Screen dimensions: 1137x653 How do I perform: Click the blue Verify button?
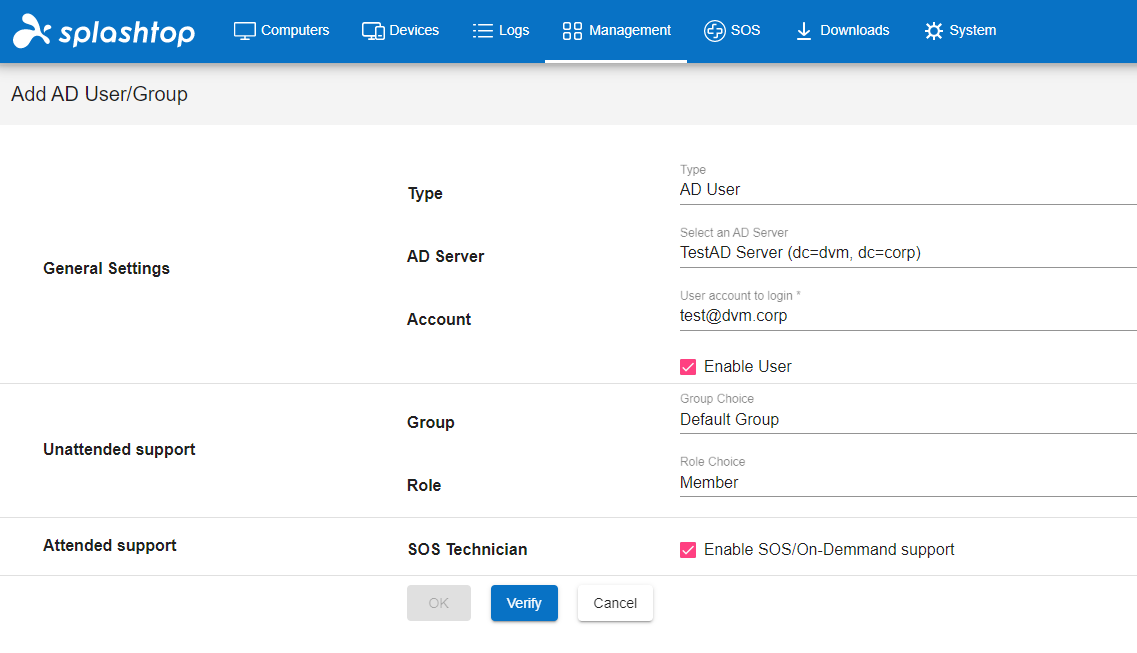(524, 603)
